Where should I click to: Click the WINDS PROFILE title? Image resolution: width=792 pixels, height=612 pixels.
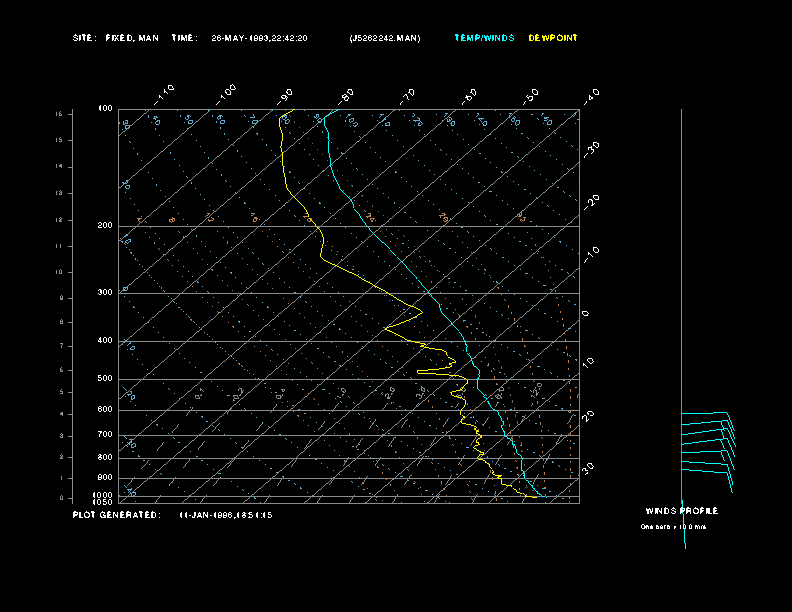point(681,511)
